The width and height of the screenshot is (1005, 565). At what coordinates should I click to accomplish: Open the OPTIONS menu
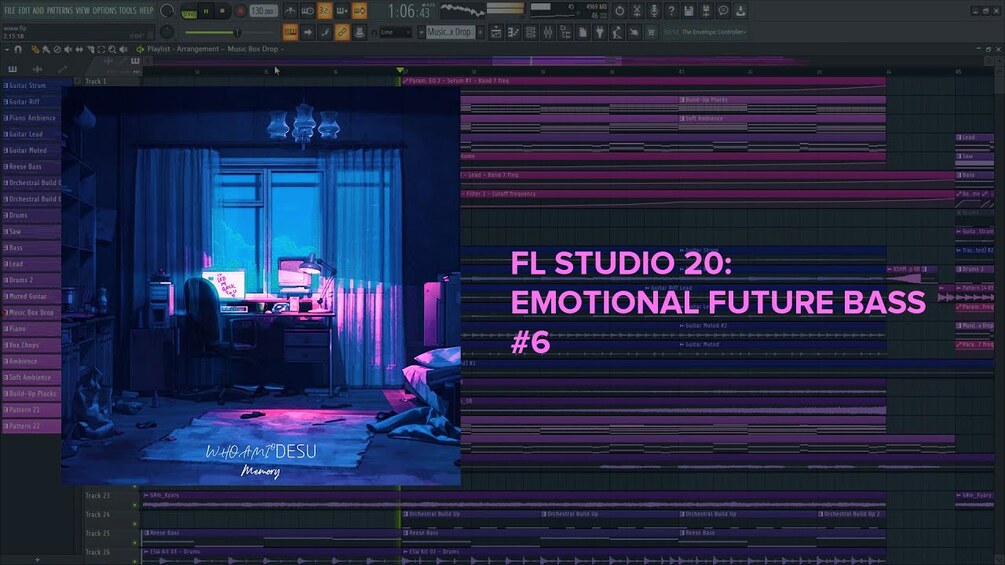click(104, 10)
